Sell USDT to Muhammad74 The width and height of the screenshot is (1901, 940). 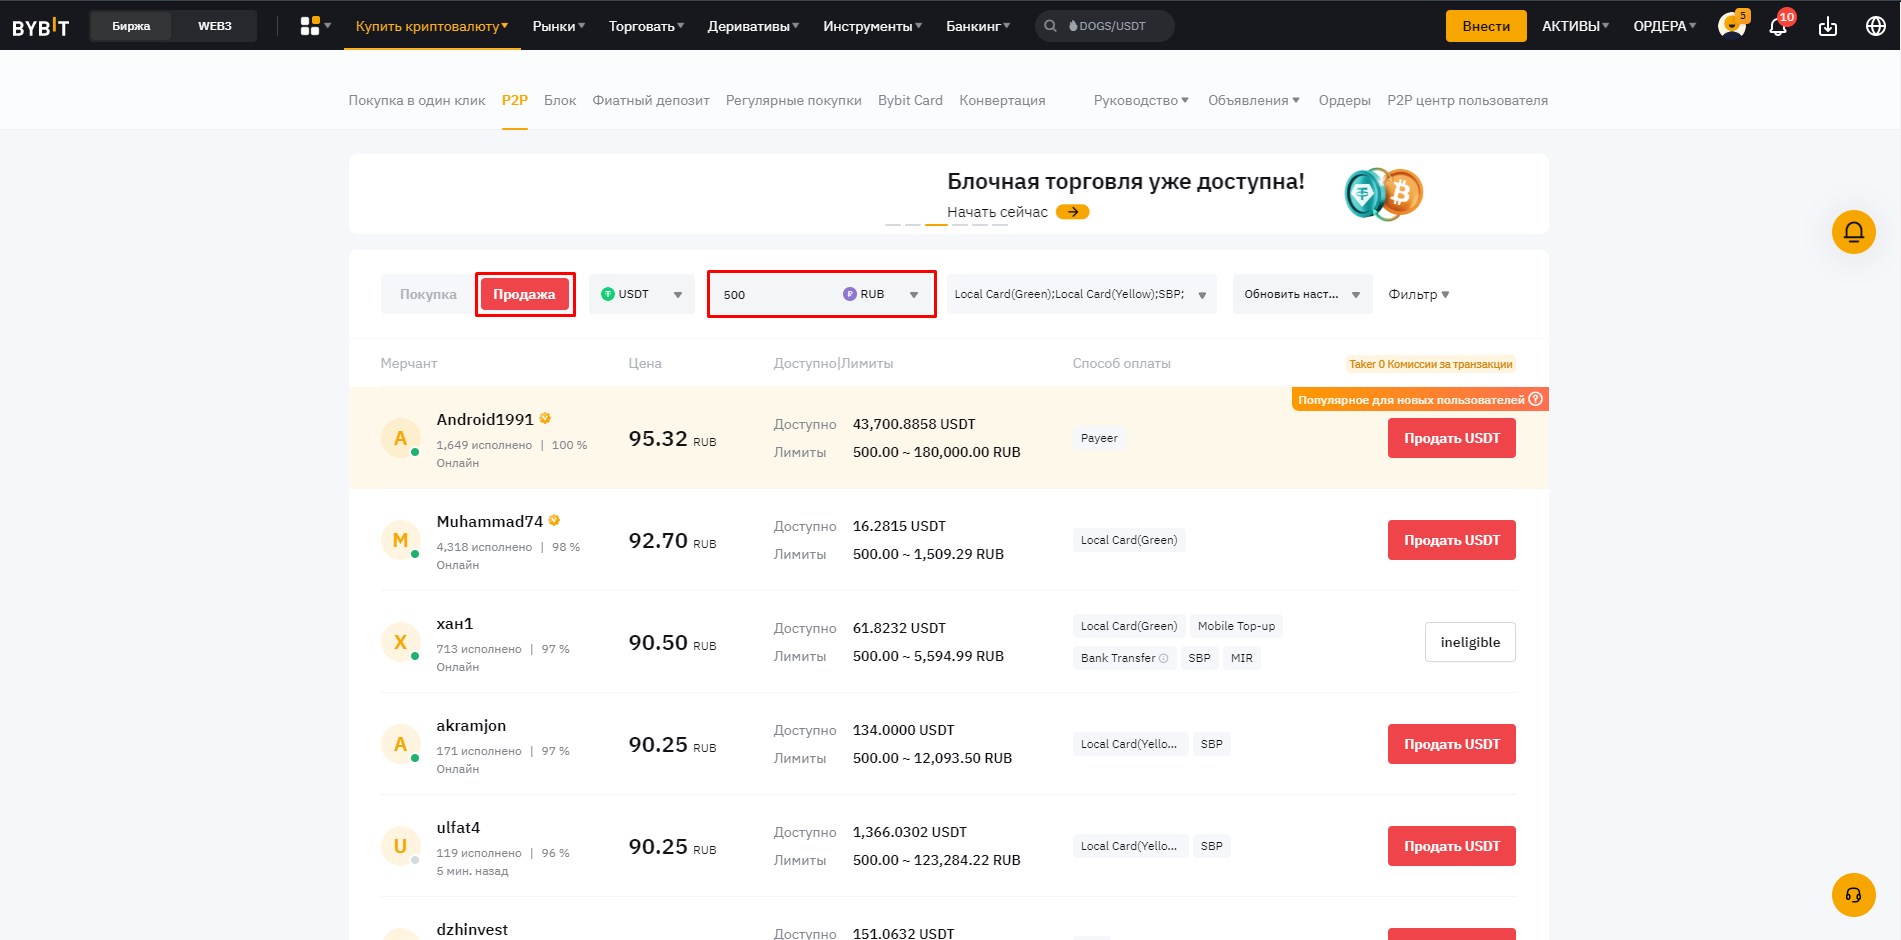click(x=1451, y=540)
